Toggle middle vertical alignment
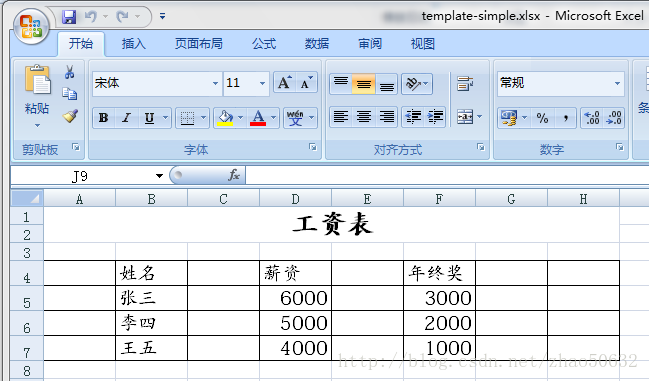The image size is (649, 381). [x=364, y=84]
